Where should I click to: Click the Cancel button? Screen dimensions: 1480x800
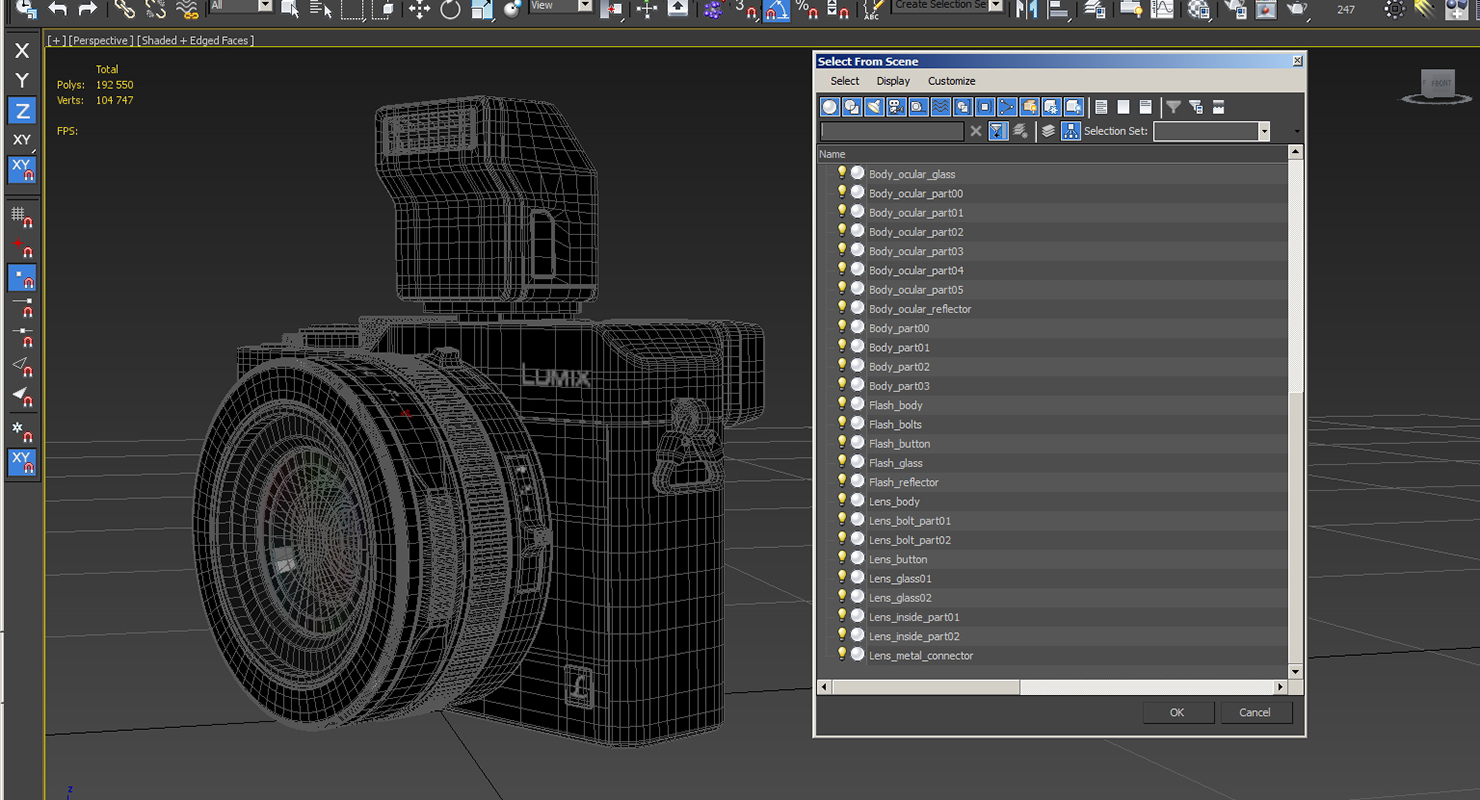(x=1254, y=712)
